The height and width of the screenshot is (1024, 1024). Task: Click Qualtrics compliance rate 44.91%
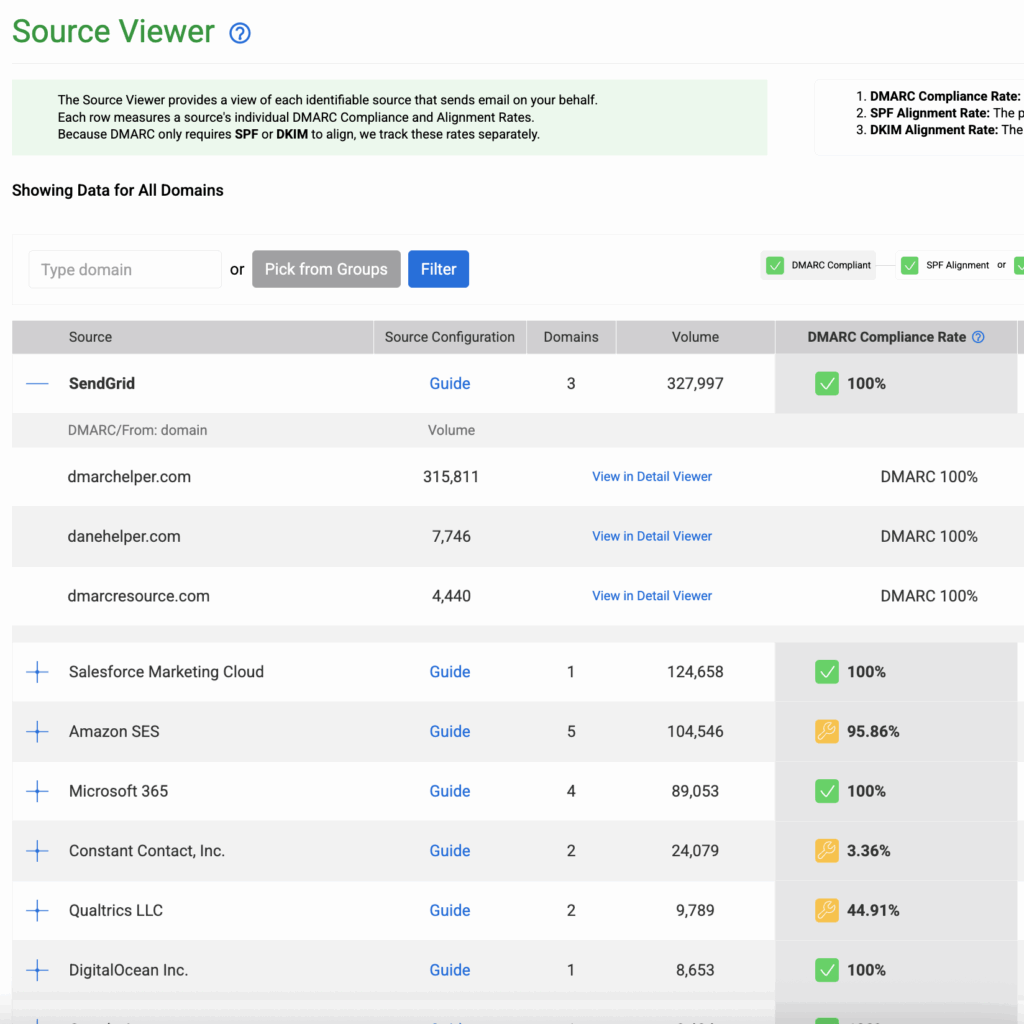873,910
